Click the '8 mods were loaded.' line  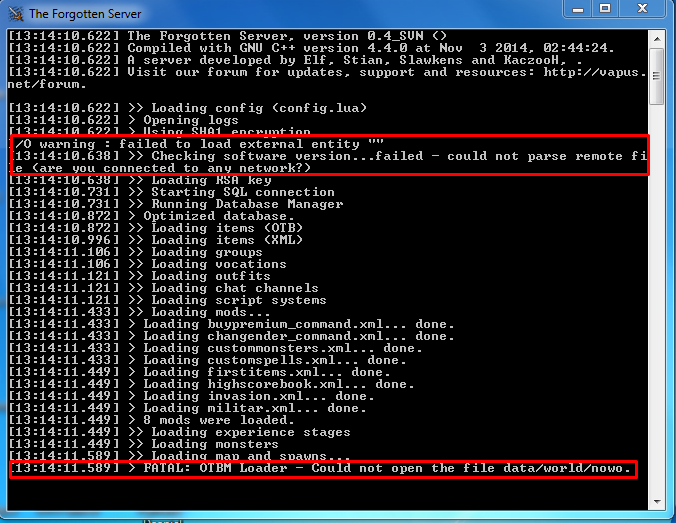(152, 420)
